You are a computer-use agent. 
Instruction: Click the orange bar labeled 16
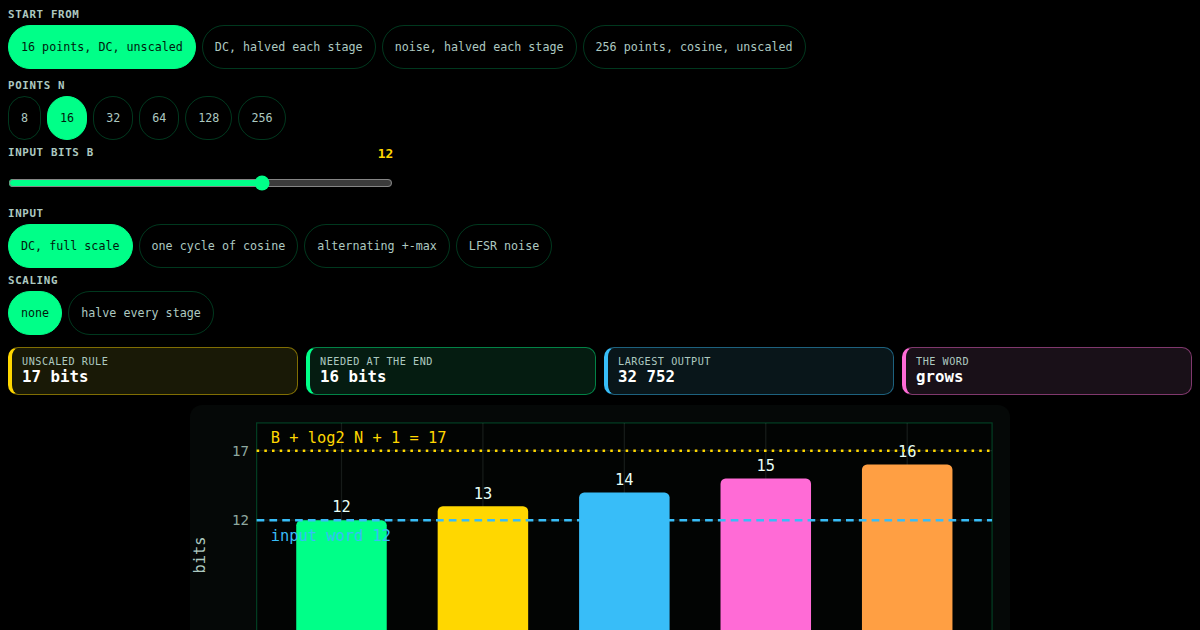tap(907, 547)
